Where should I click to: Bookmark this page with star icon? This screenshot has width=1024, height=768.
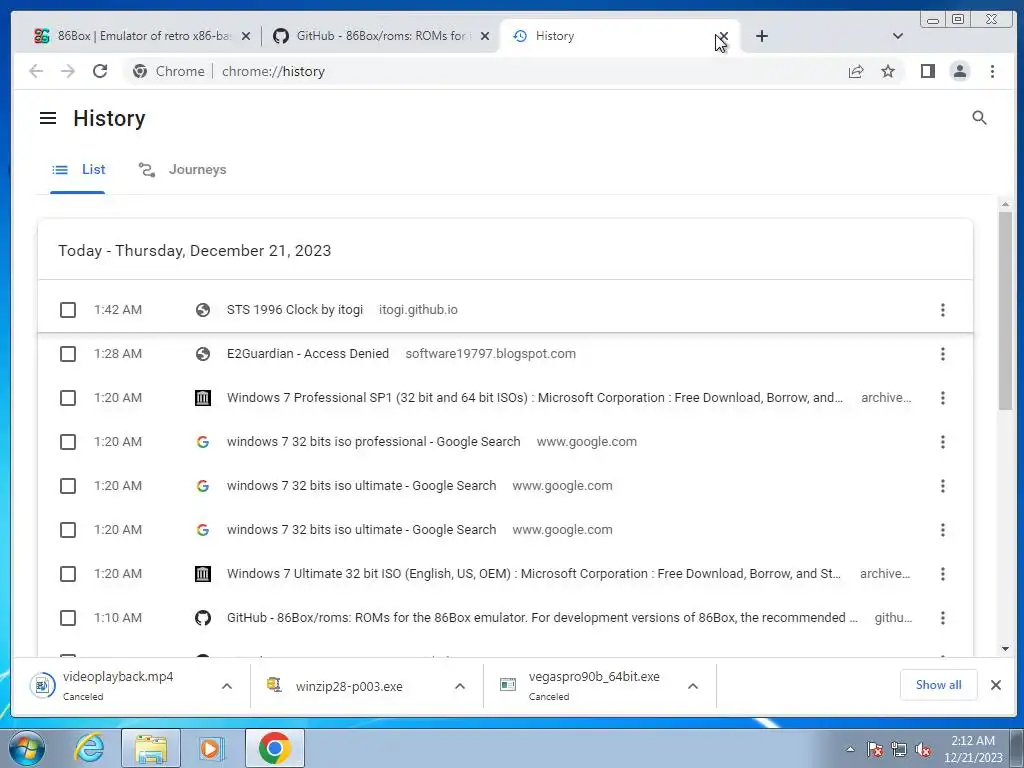tap(888, 71)
